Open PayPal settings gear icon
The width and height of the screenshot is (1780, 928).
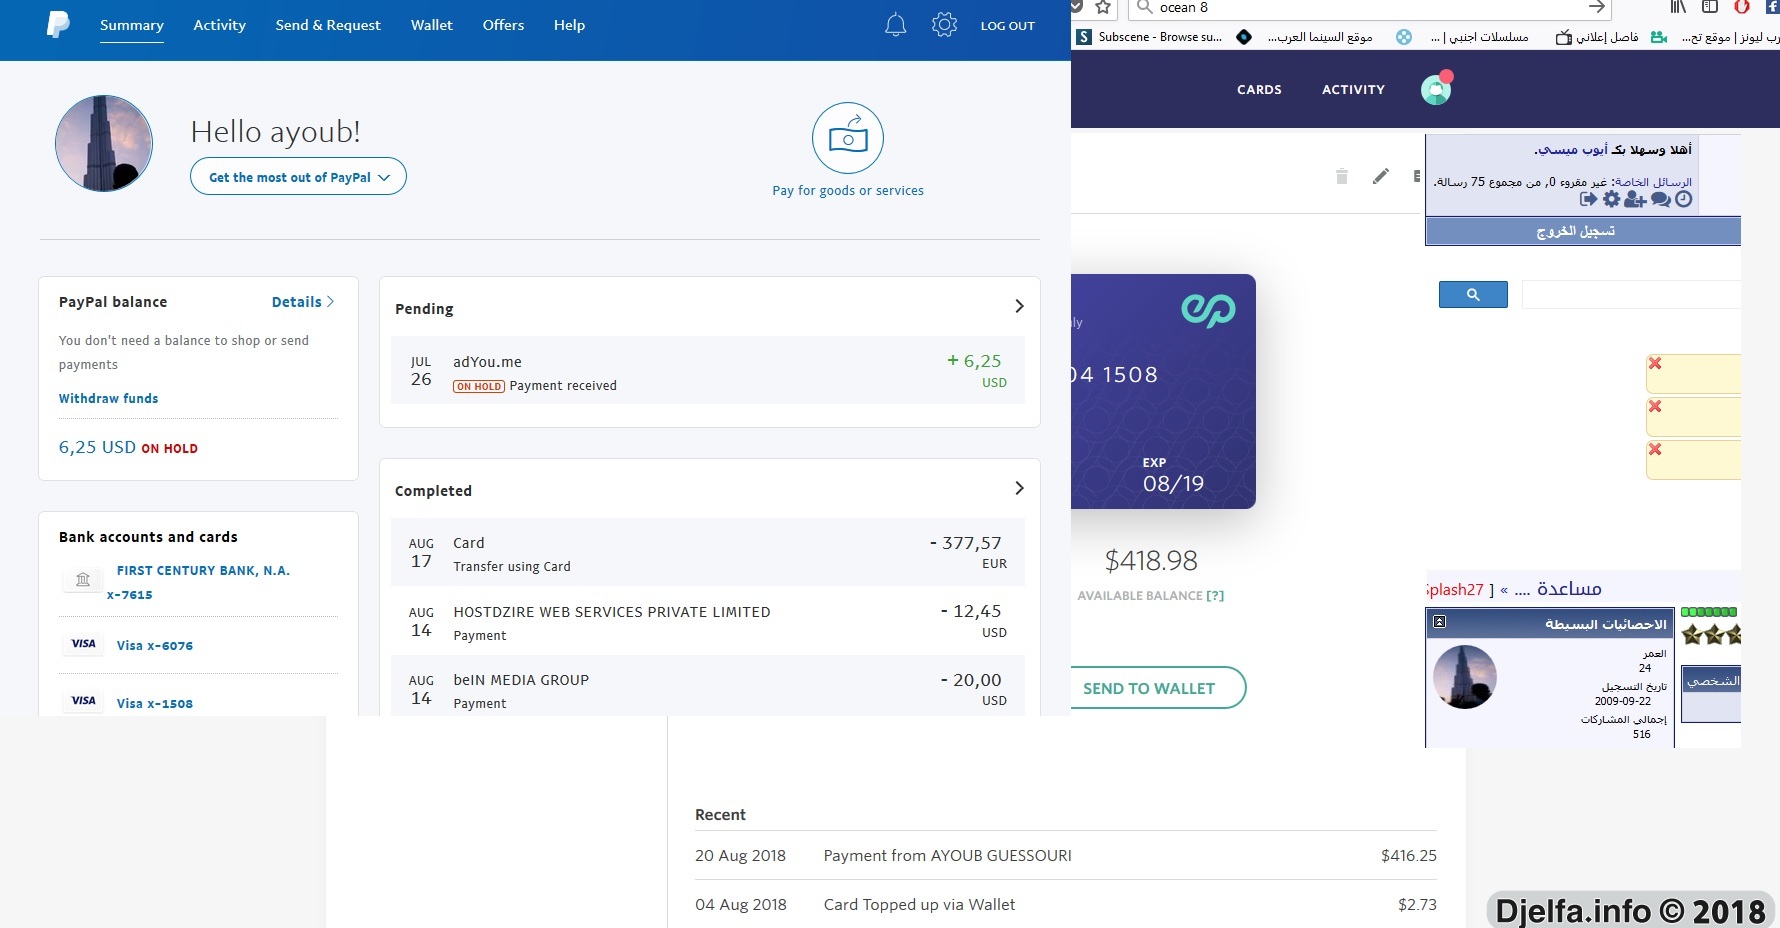coord(945,25)
